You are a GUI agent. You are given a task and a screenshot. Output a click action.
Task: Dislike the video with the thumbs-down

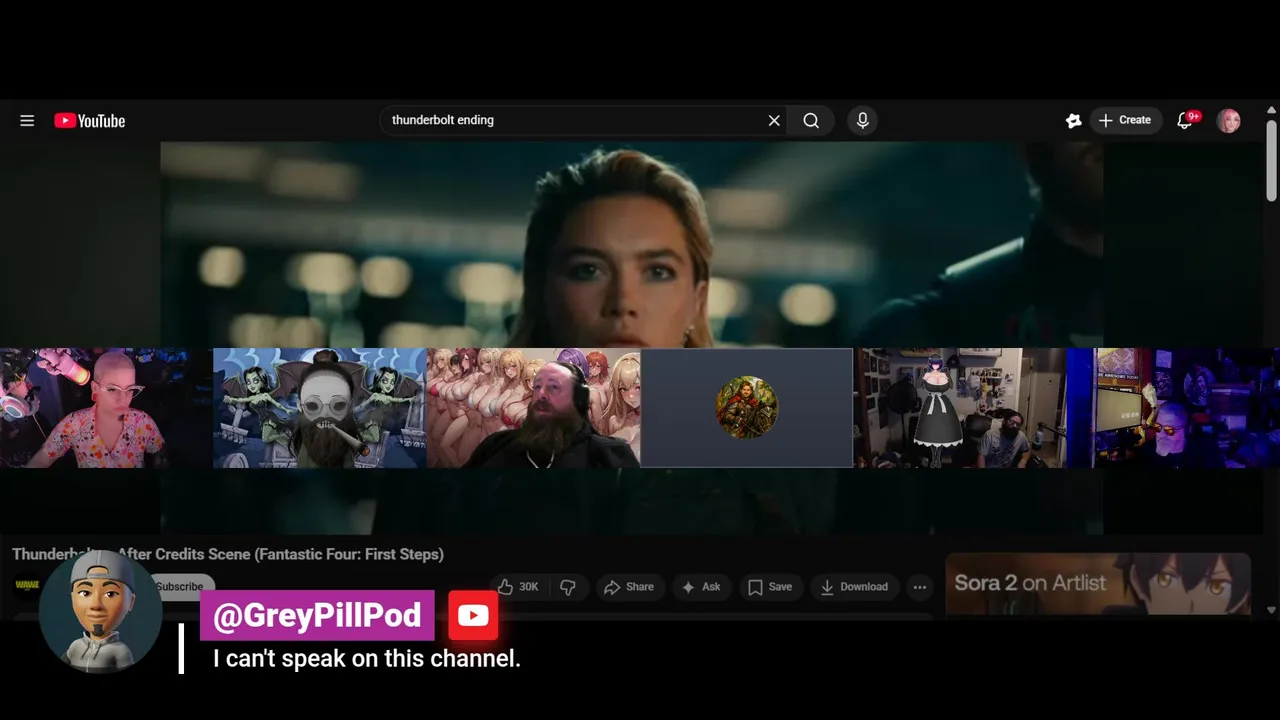pyautogui.click(x=567, y=587)
